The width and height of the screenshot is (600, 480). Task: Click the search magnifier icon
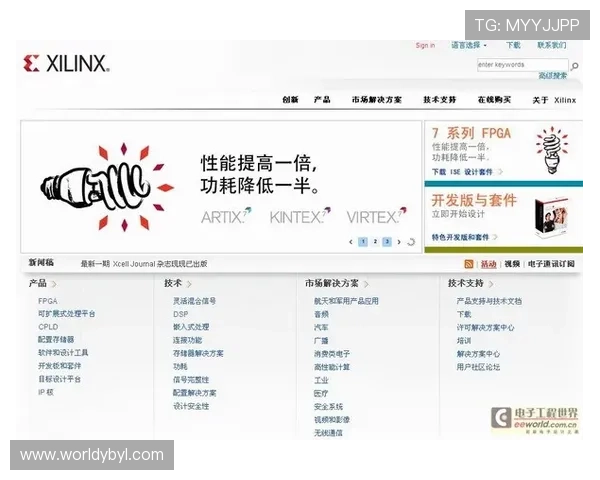point(574,66)
